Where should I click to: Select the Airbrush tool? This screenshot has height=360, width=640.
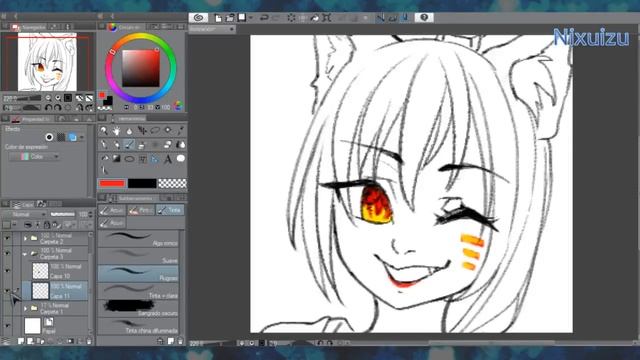coord(142,144)
